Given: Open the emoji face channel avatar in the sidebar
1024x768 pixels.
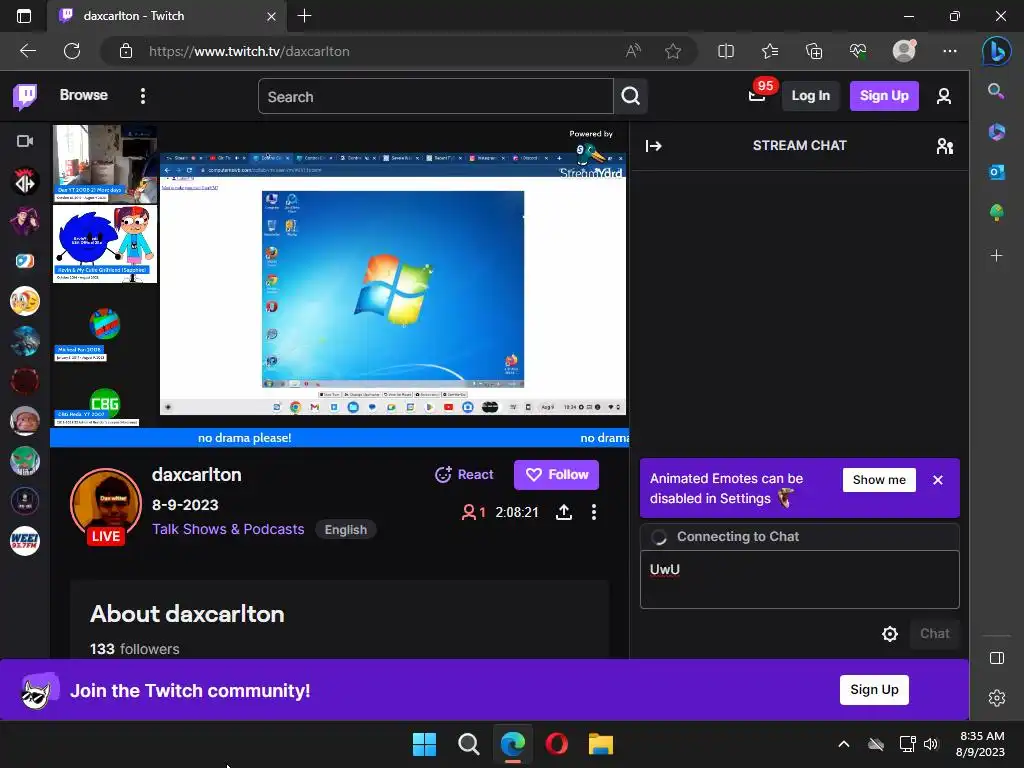Looking at the screenshot, I should point(25,301).
